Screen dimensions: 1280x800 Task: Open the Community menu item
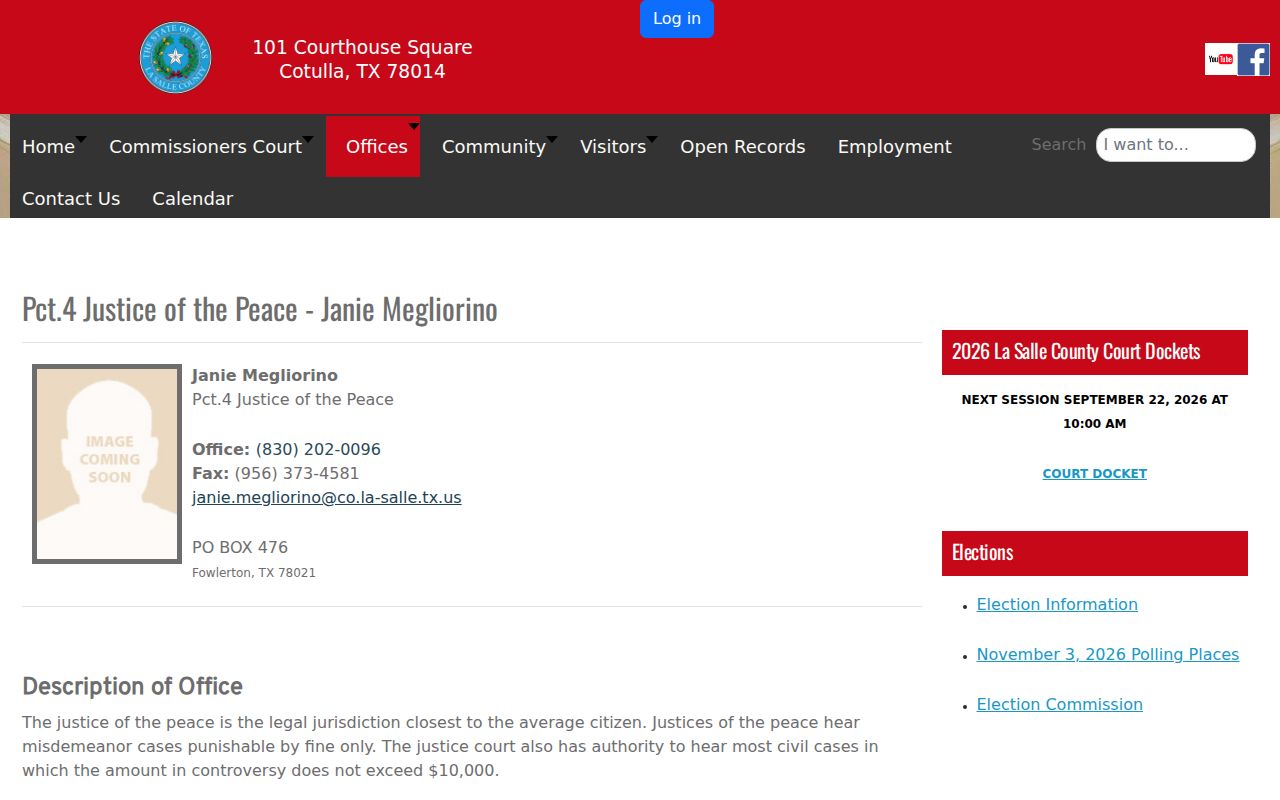tap(493, 147)
